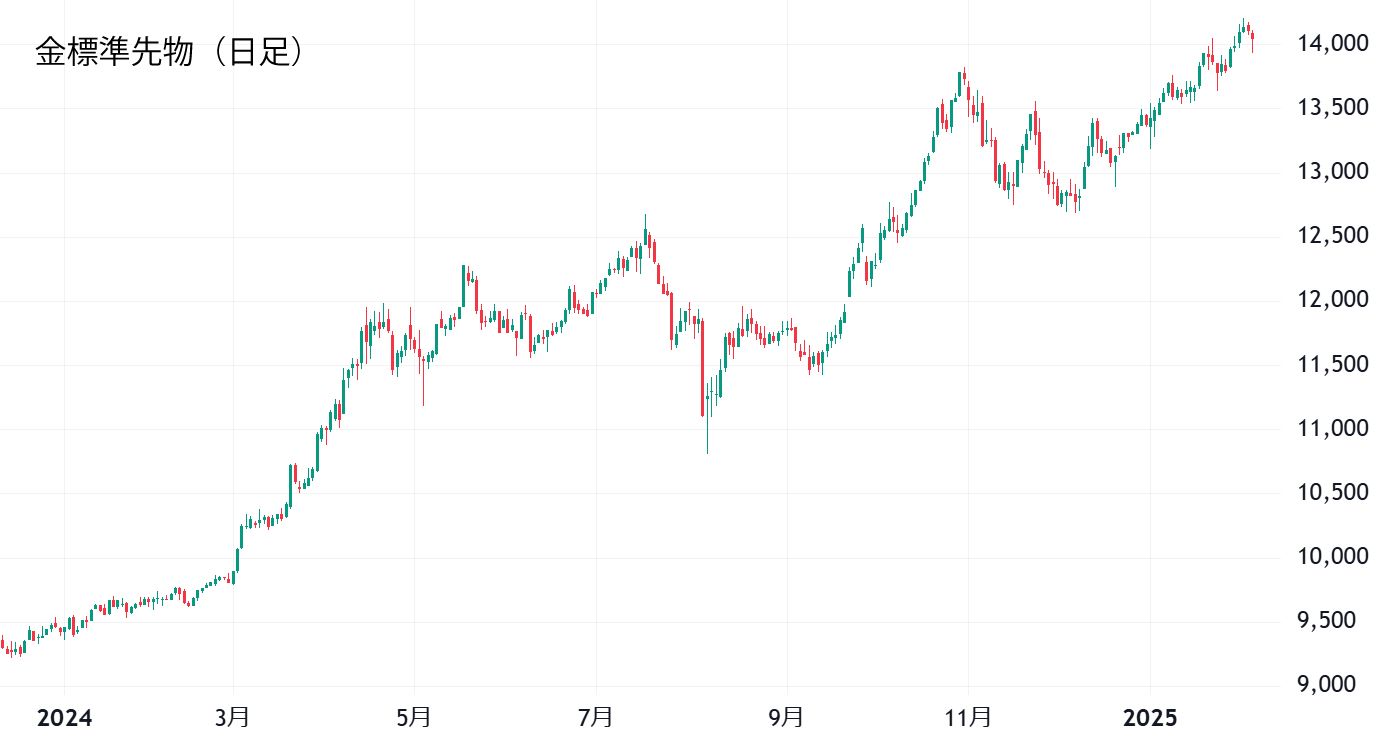The height and width of the screenshot is (739, 1379).
Task: Select the 9月 date label
Action: pyautogui.click(x=787, y=718)
